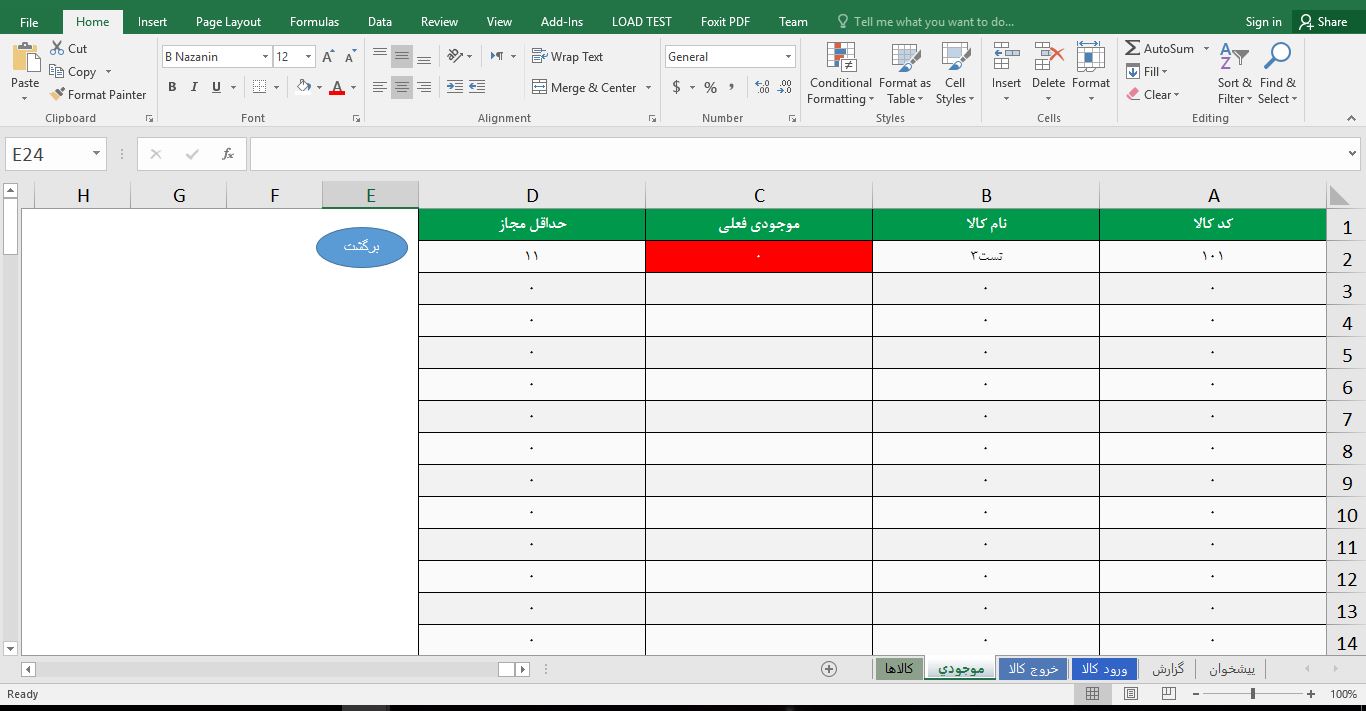The width and height of the screenshot is (1366, 711).
Task: Switch to Normal view in status bar
Action: [x=1092, y=694]
